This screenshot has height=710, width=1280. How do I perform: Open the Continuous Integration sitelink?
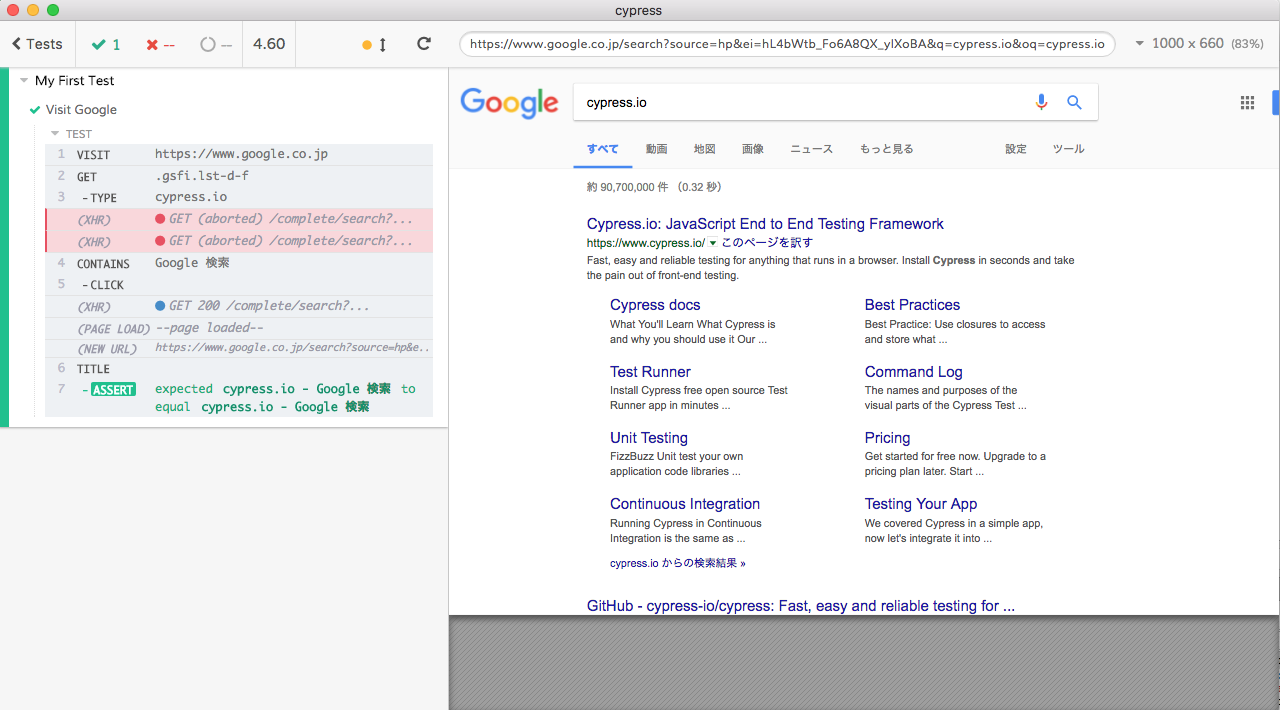pyautogui.click(x=685, y=504)
